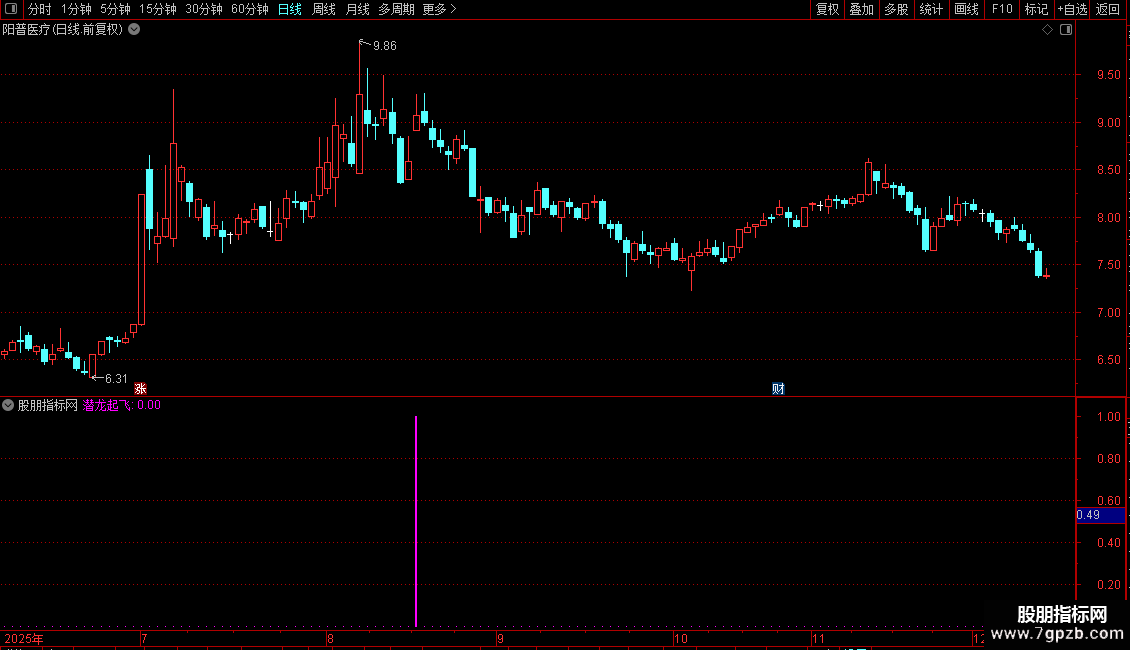Add stock via +自选 button
This screenshot has width=1130, height=650.
1072,9
